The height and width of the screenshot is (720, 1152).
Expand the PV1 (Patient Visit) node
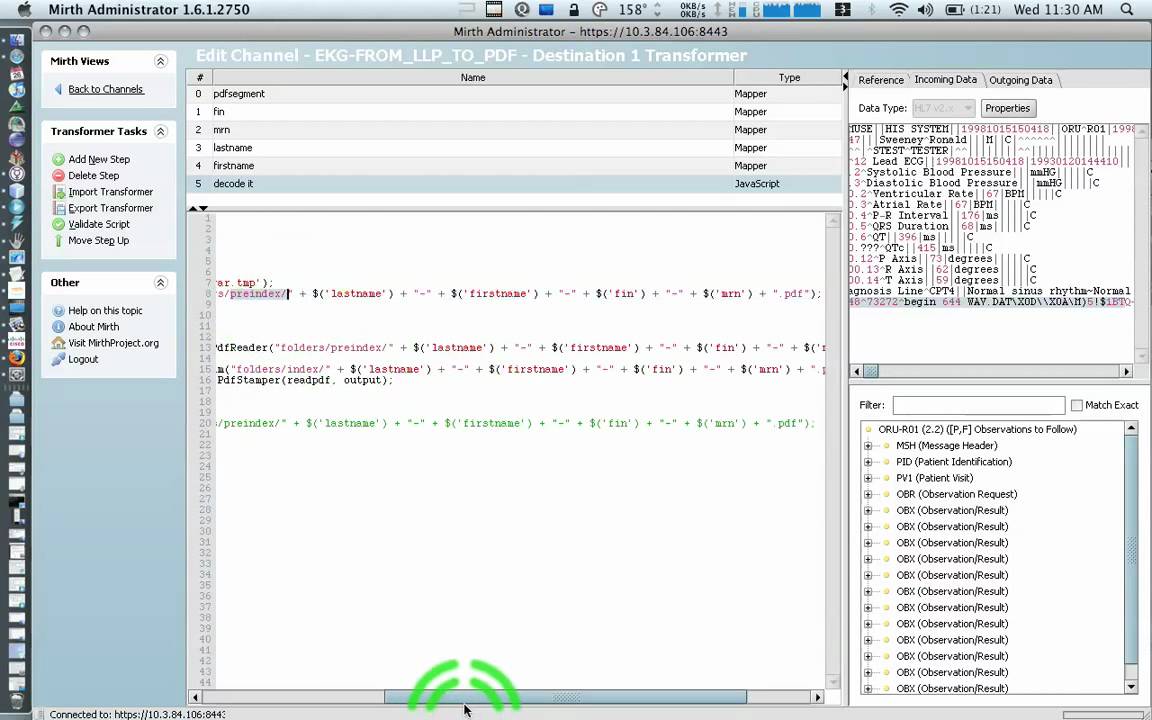click(868, 478)
